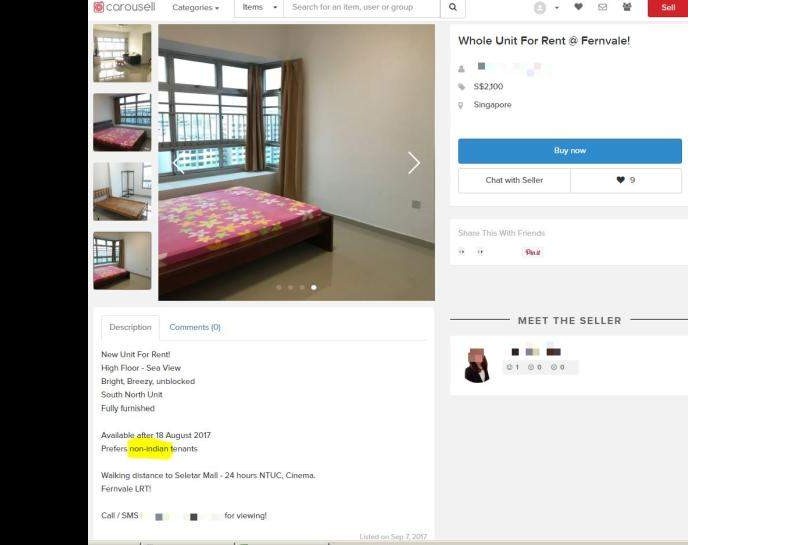Show previous photo with left arrow
This screenshot has height=545, width=791.
click(178, 164)
